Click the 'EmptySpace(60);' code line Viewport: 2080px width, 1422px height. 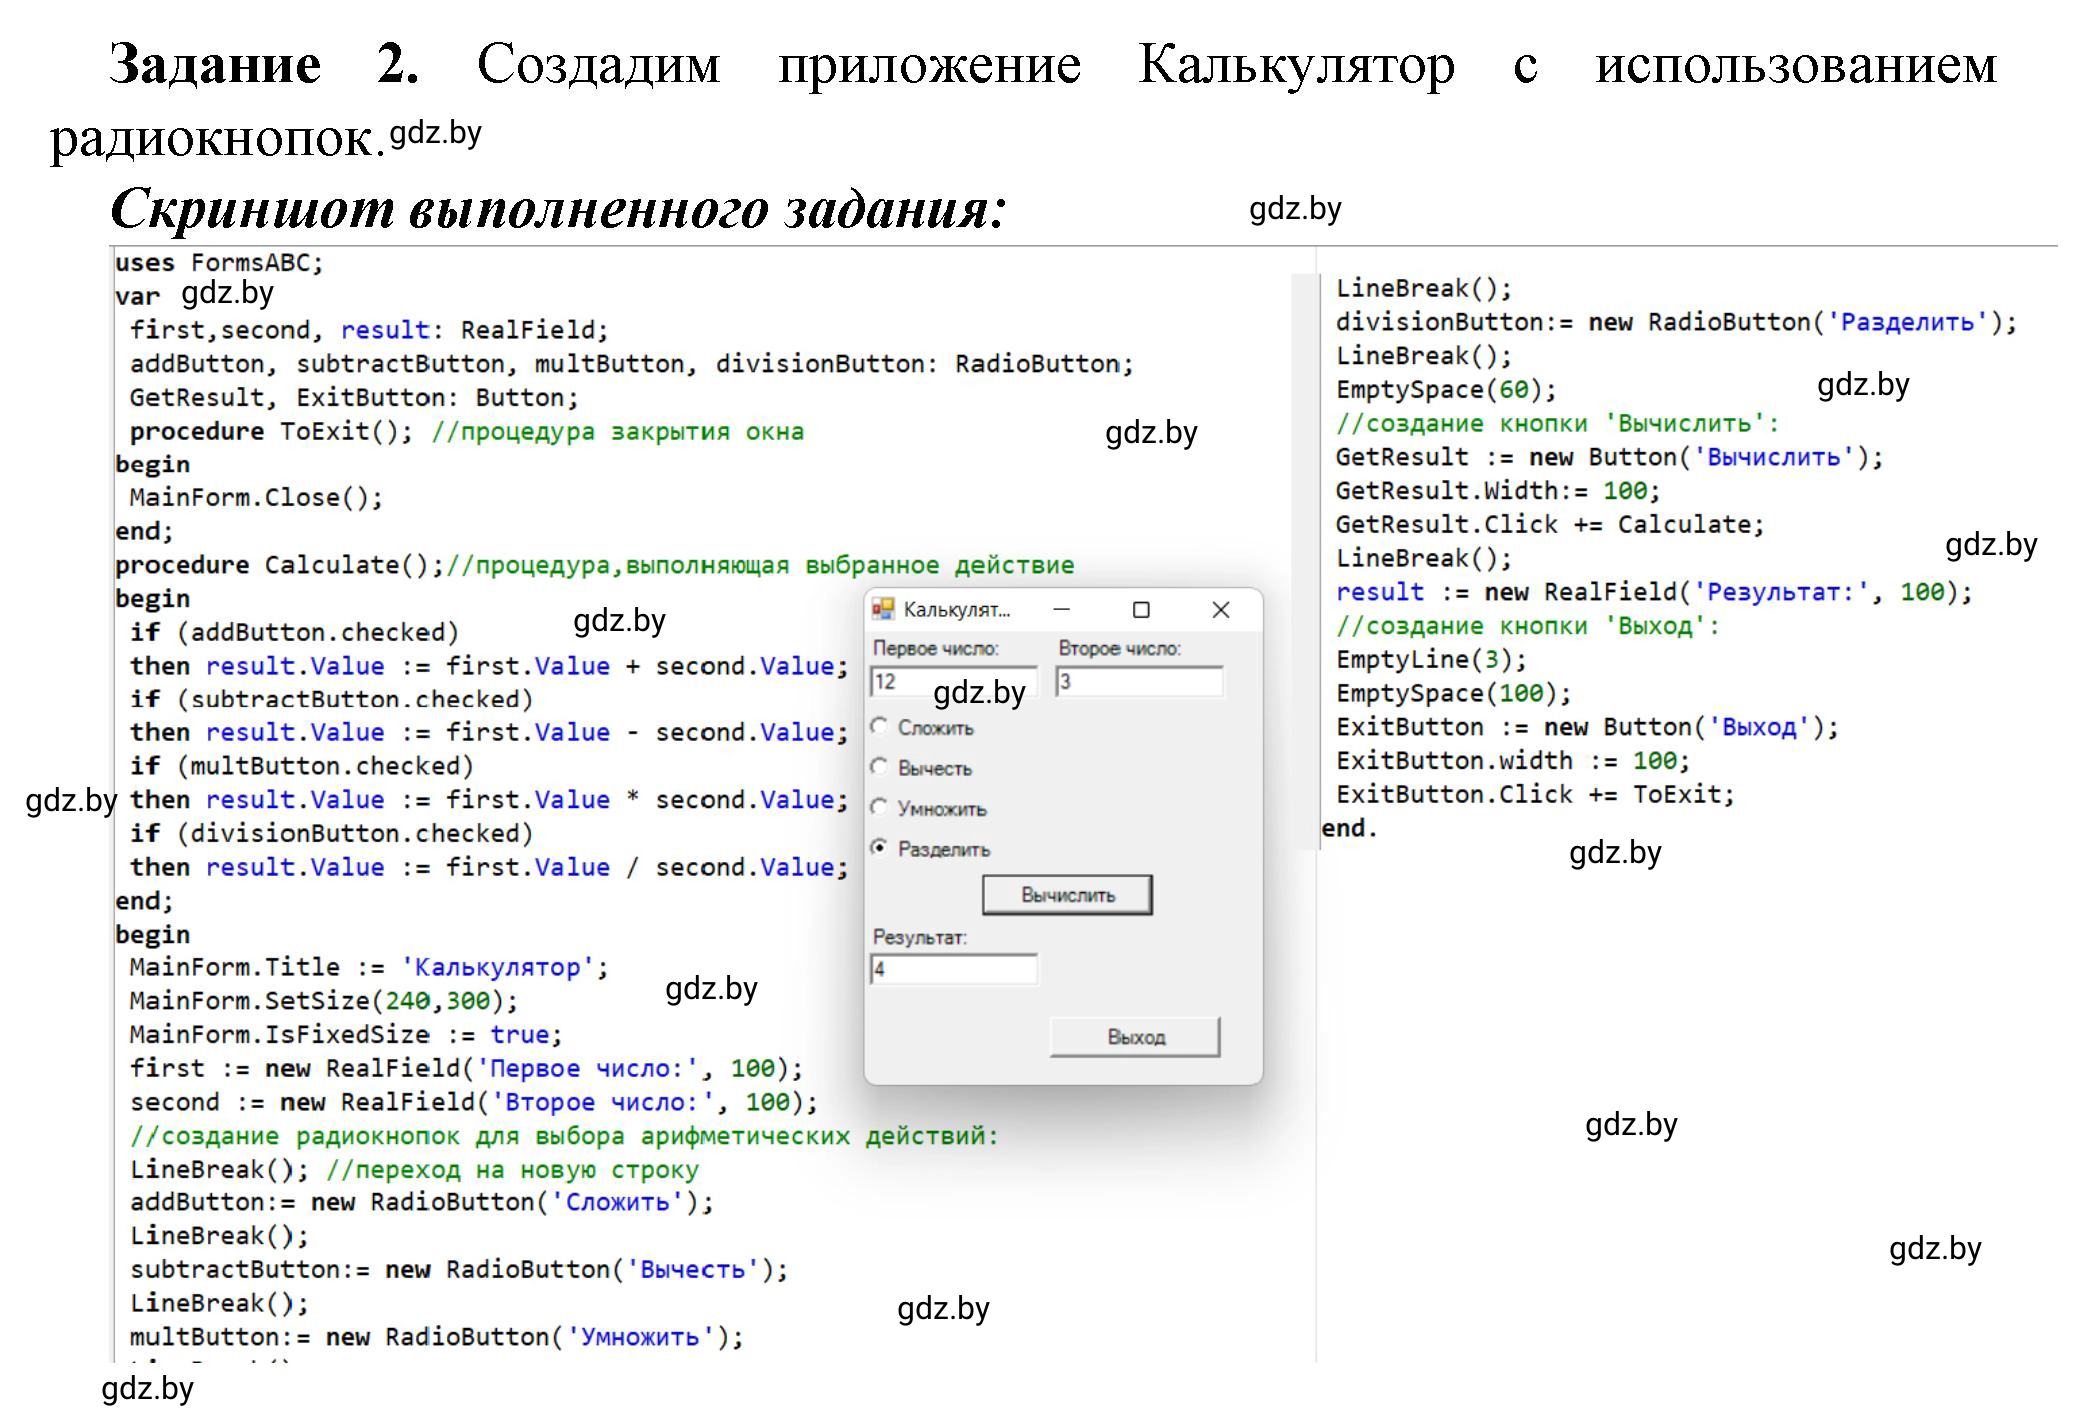(1446, 389)
